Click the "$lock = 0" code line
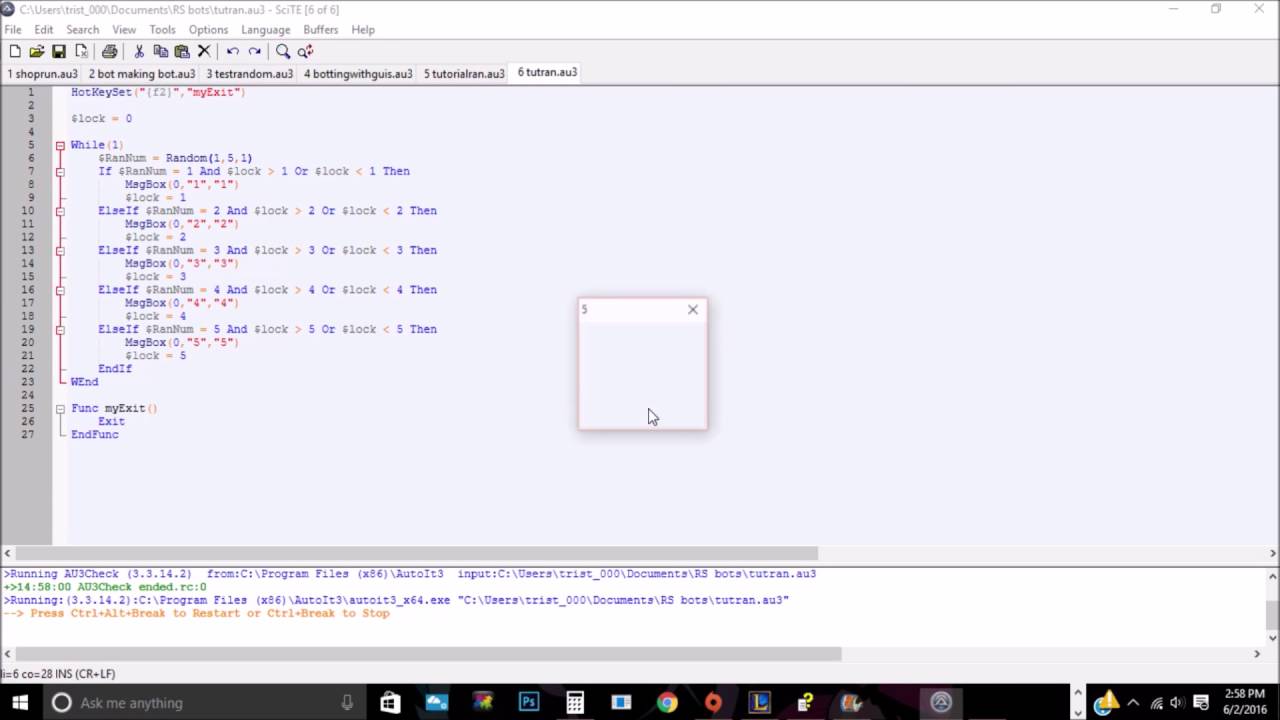This screenshot has width=1280, height=720. 101,118
